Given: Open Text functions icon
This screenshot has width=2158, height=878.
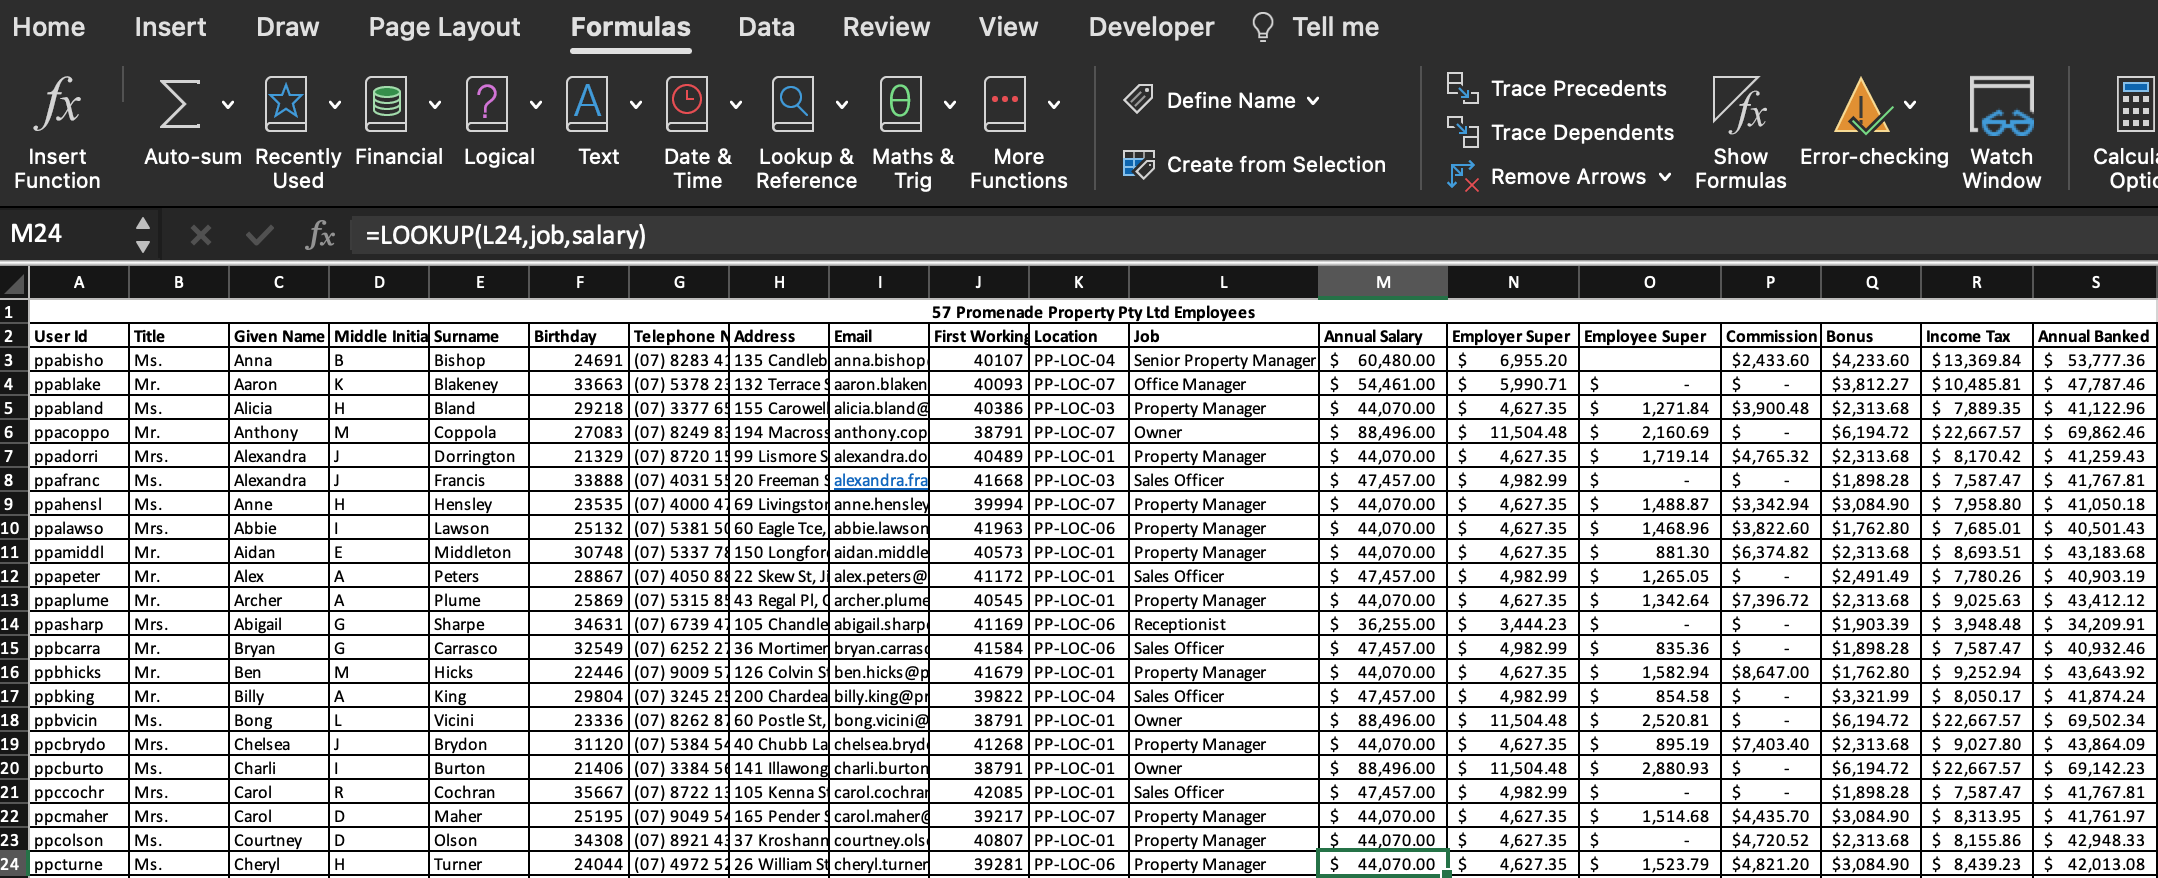Looking at the screenshot, I should pyautogui.click(x=587, y=104).
